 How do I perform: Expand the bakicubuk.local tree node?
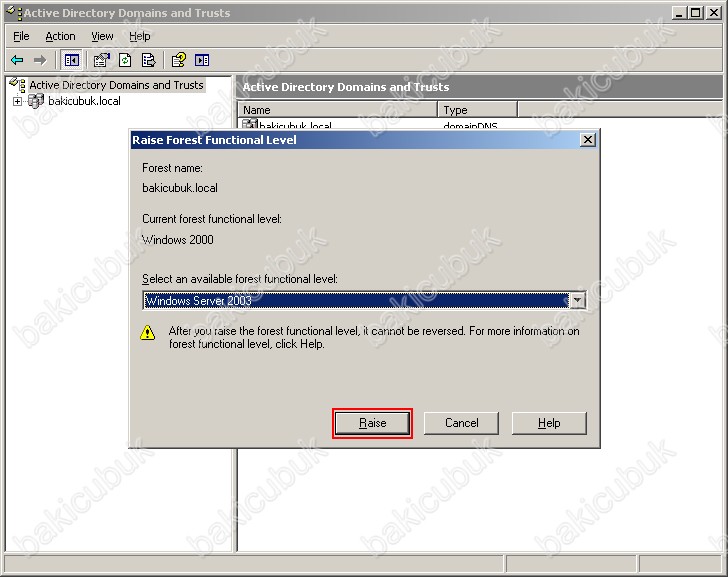click(17, 101)
